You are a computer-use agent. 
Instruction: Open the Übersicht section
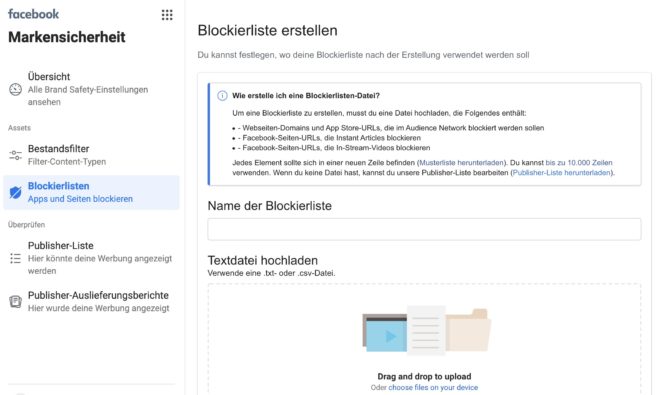(x=91, y=89)
